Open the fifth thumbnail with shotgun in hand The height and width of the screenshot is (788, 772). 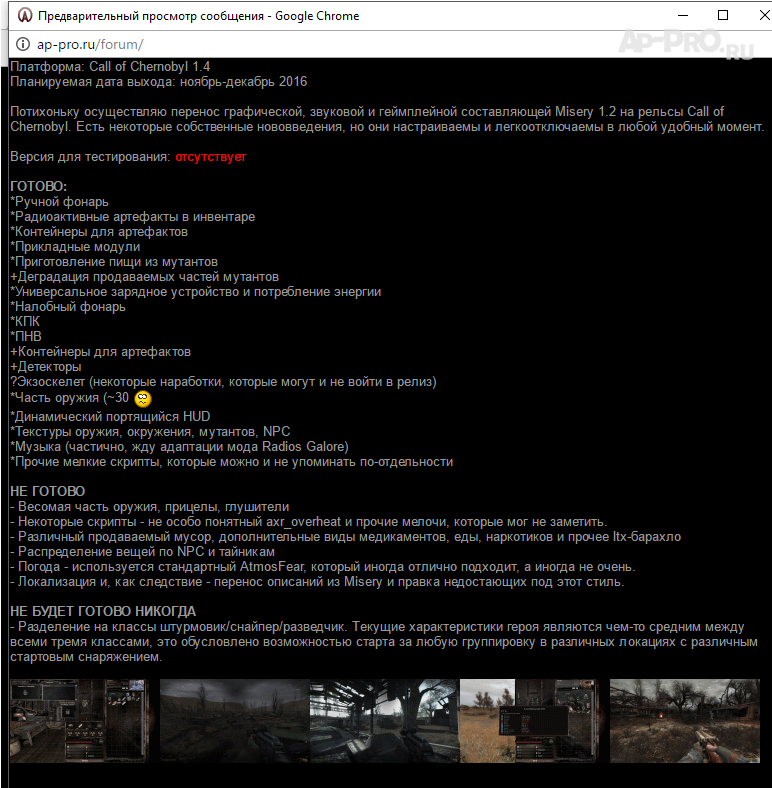coord(685,721)
